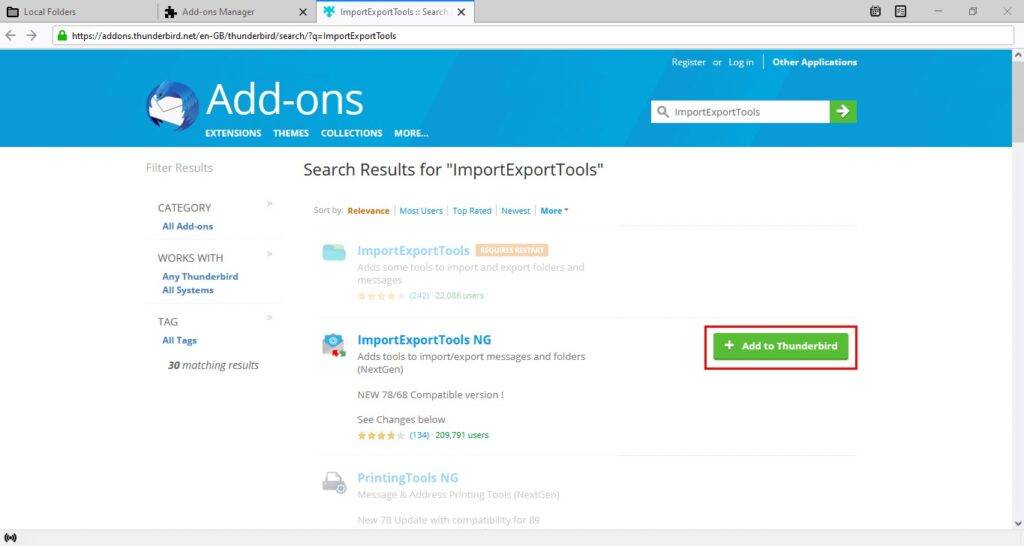
Task: Open Other Applications link
Action: [x=814, y=62]
